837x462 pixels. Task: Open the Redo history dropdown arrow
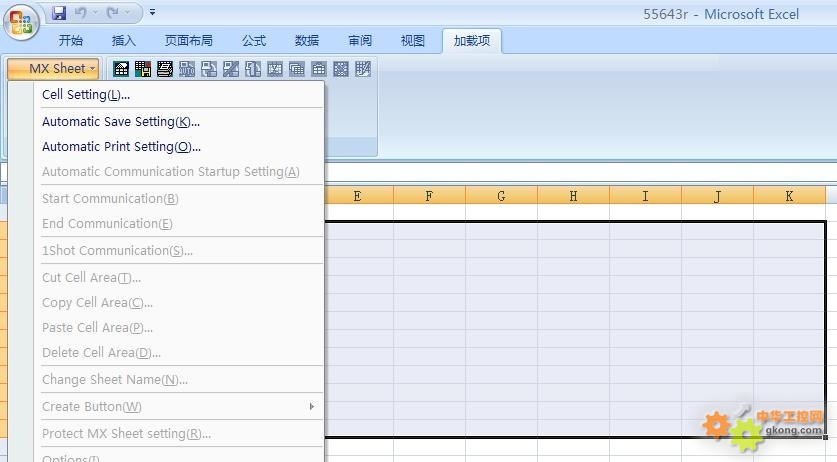(128, 12)
